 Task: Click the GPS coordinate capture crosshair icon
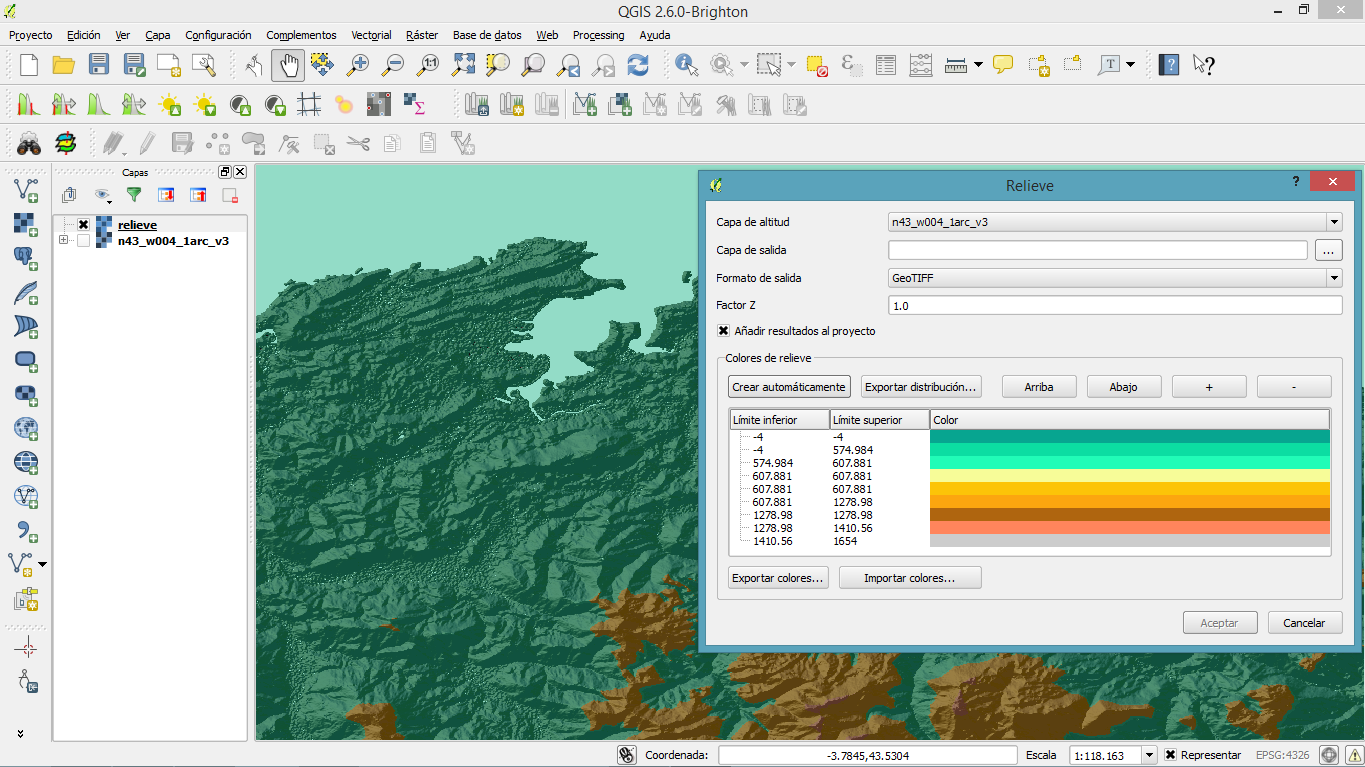(x=27, y=648)
